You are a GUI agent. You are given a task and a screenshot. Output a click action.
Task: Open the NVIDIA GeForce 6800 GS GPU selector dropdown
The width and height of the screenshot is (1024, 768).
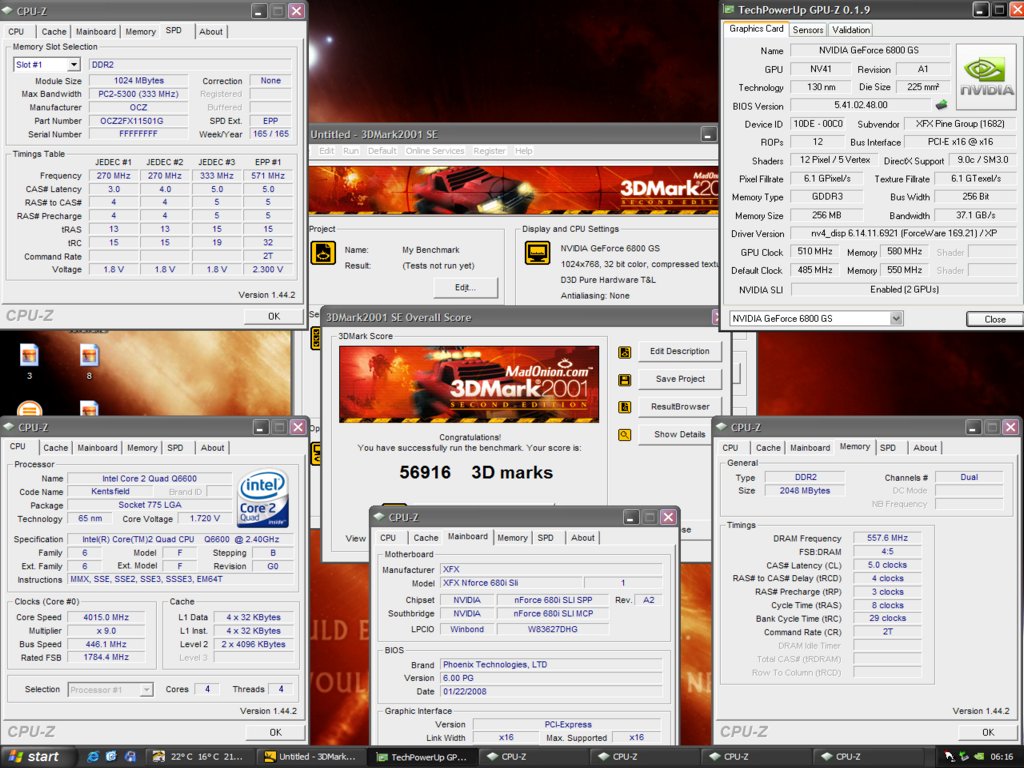pos(896,319)
